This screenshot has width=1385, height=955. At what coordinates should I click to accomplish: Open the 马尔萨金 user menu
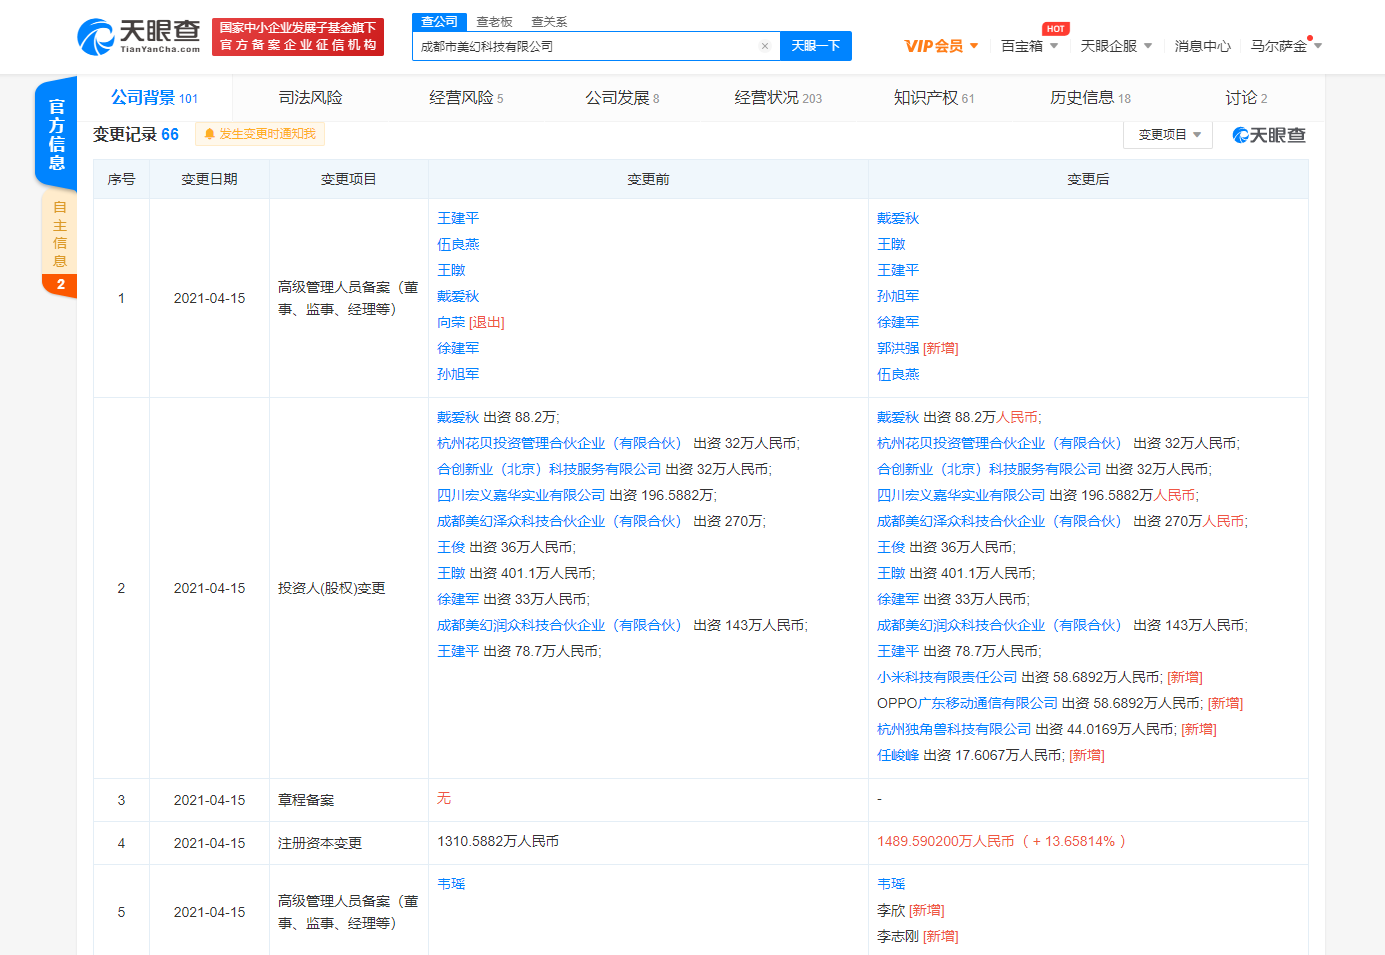tap(1286, 46)
